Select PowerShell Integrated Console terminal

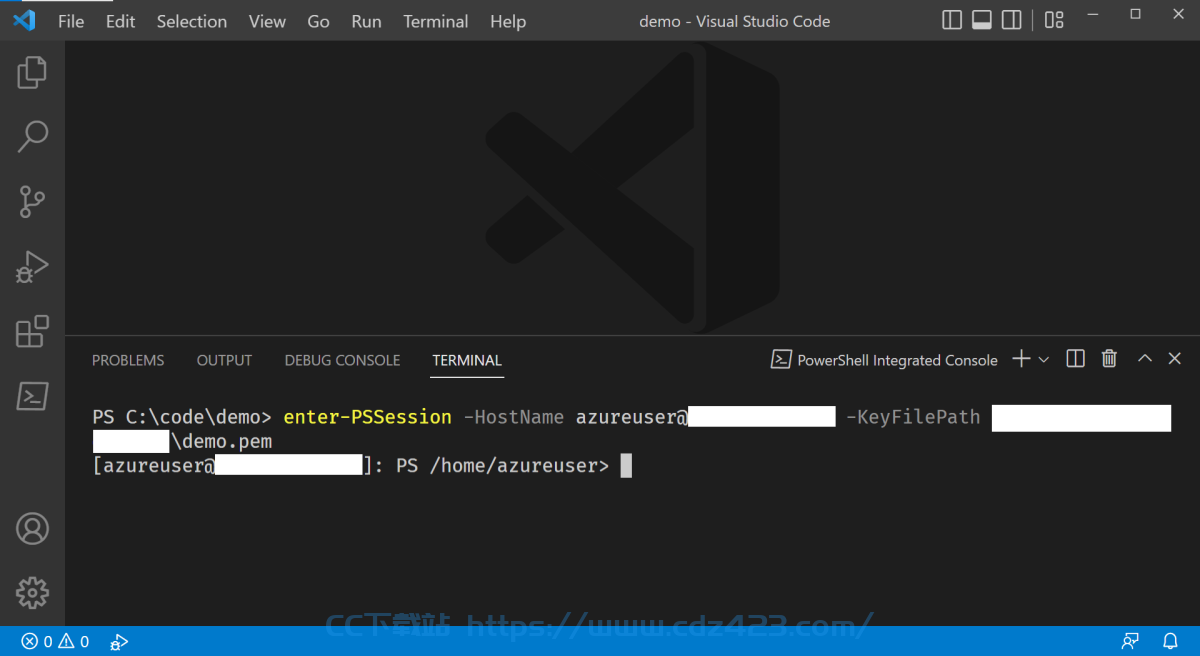point(884,360)
